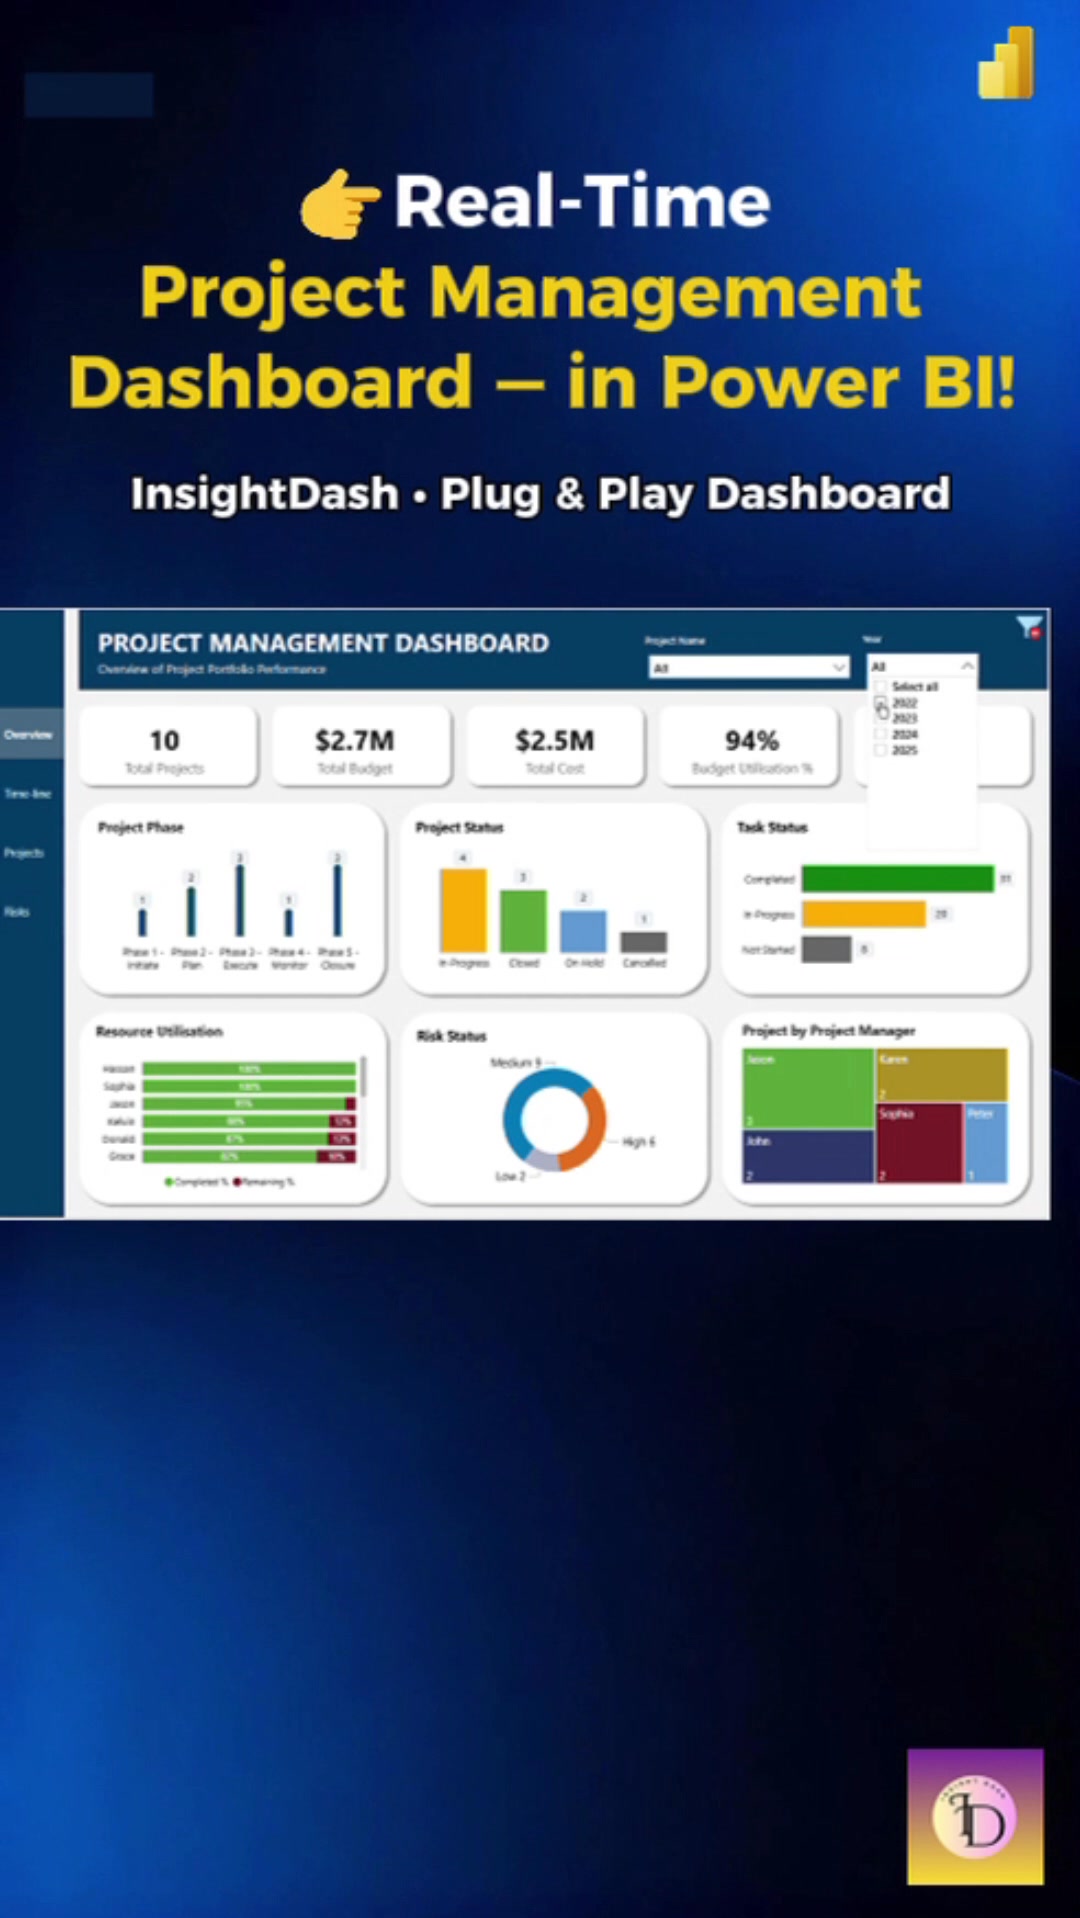Switch to the Time-line sidebar tab

coord(28,793)
